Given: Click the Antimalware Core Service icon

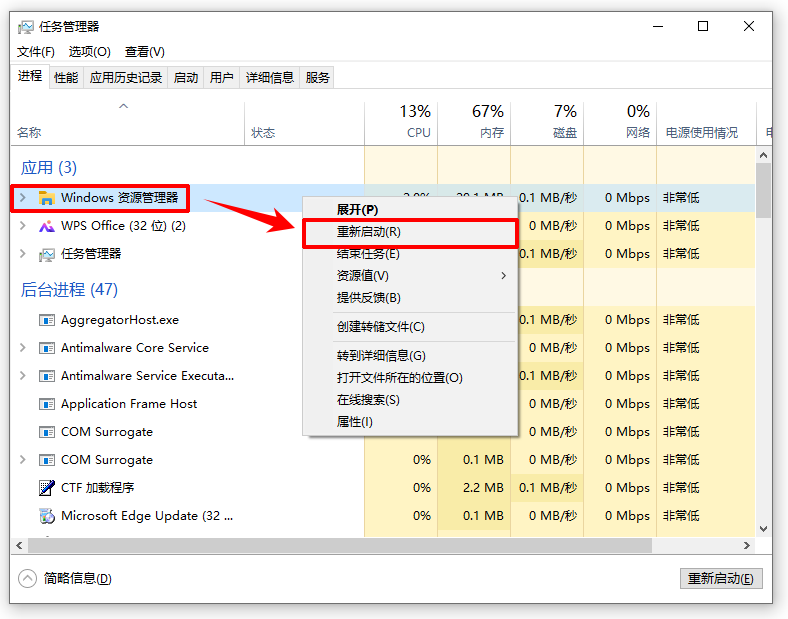Looking at the screenshot, I should [x=47, y=348].
